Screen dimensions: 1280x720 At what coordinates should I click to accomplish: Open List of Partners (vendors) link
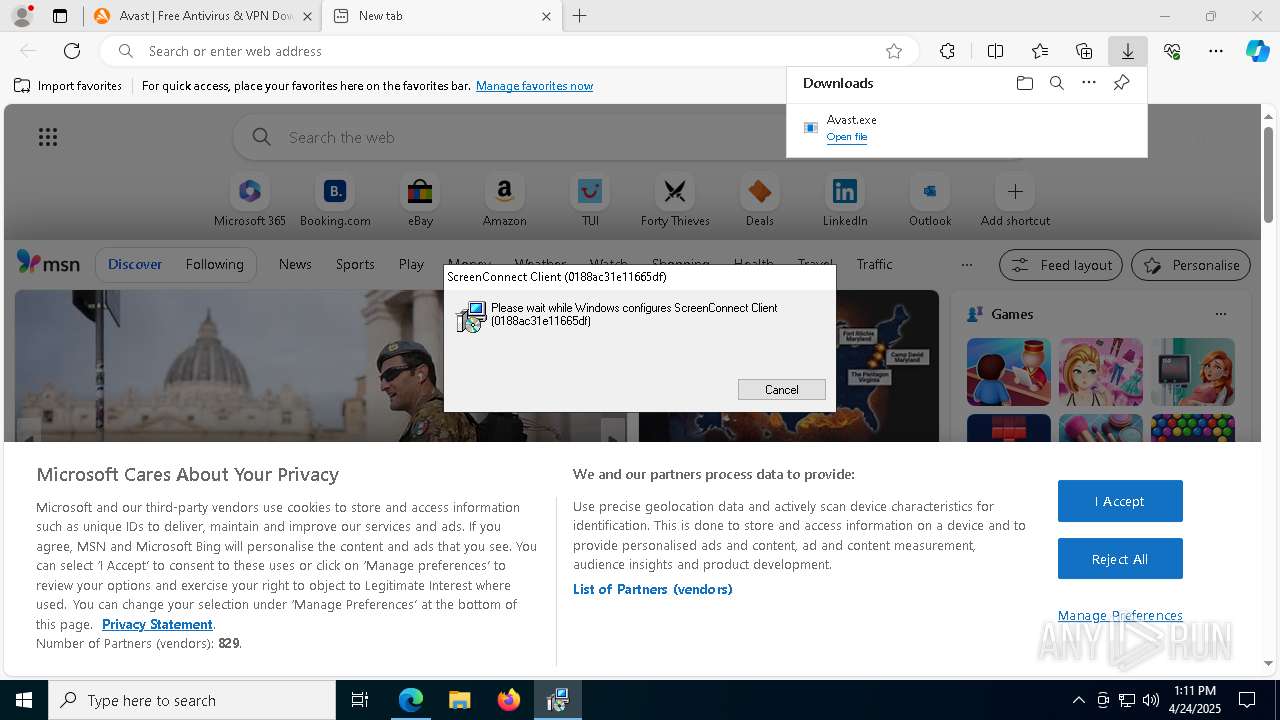(652, 589)
